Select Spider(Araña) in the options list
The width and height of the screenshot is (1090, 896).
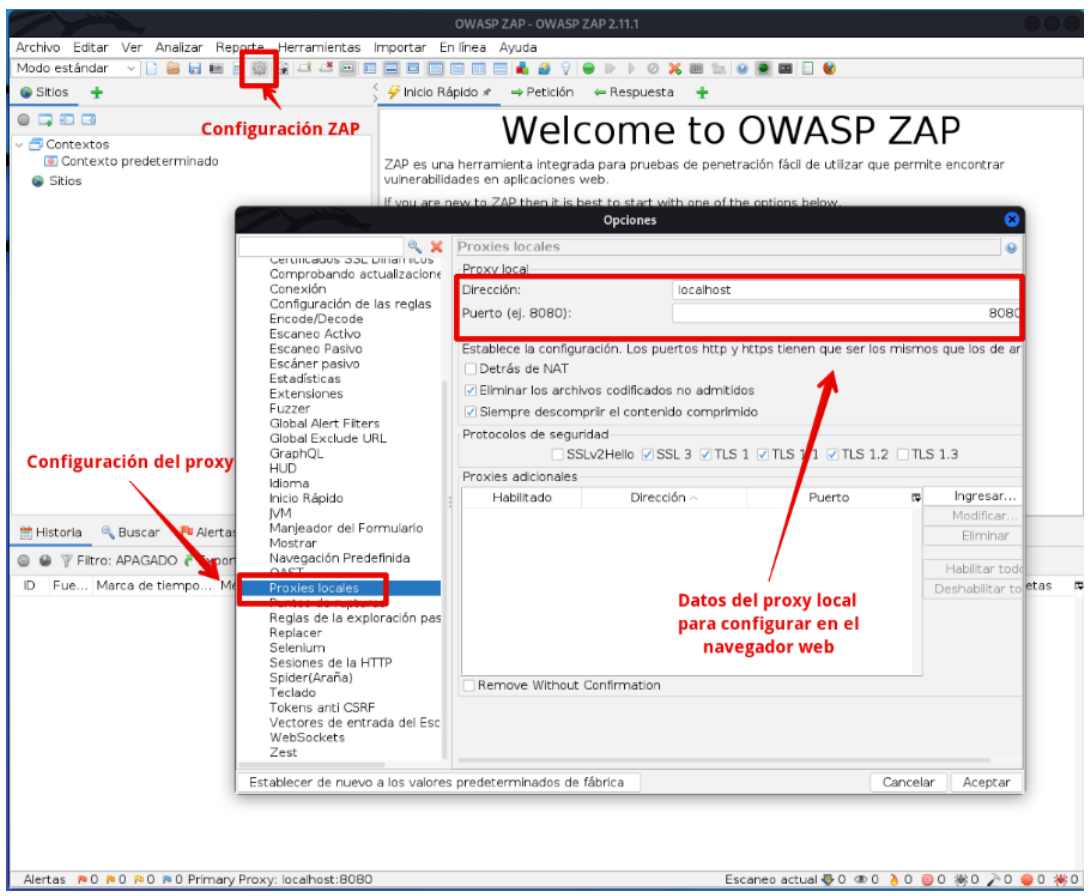click(311, 678)
